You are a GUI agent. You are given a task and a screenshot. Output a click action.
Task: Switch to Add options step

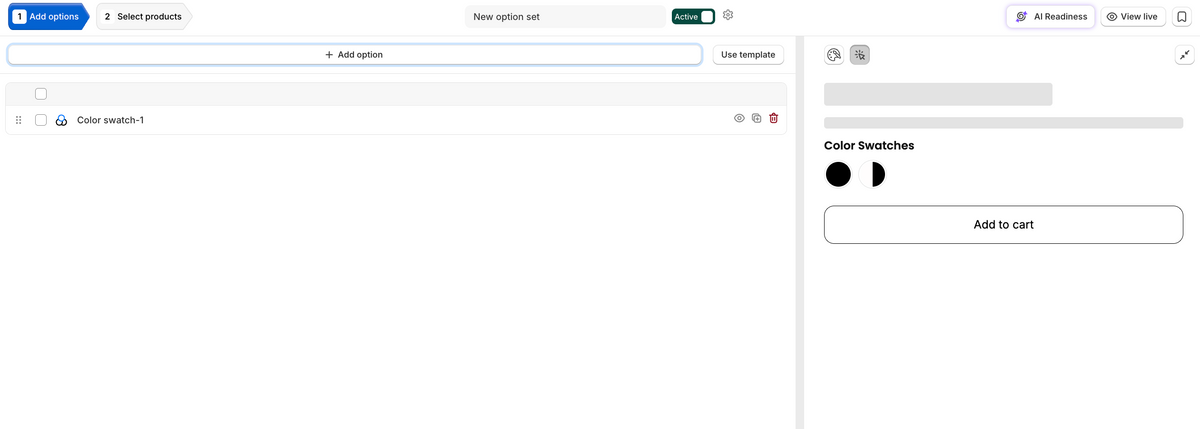(x=47, y=16)
